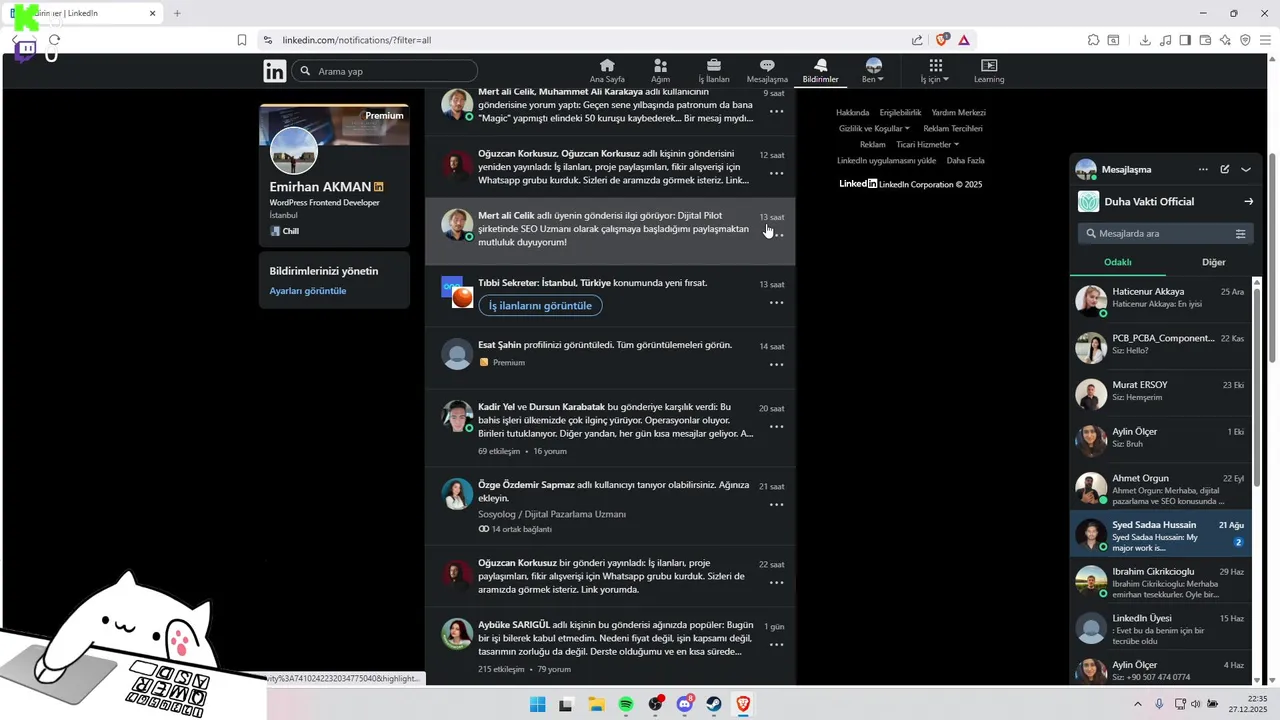The height and width of the screenshot is (720, 1280).
Task: Open Ahmet Orgun conversation
Action: (x=1161, y=486)
